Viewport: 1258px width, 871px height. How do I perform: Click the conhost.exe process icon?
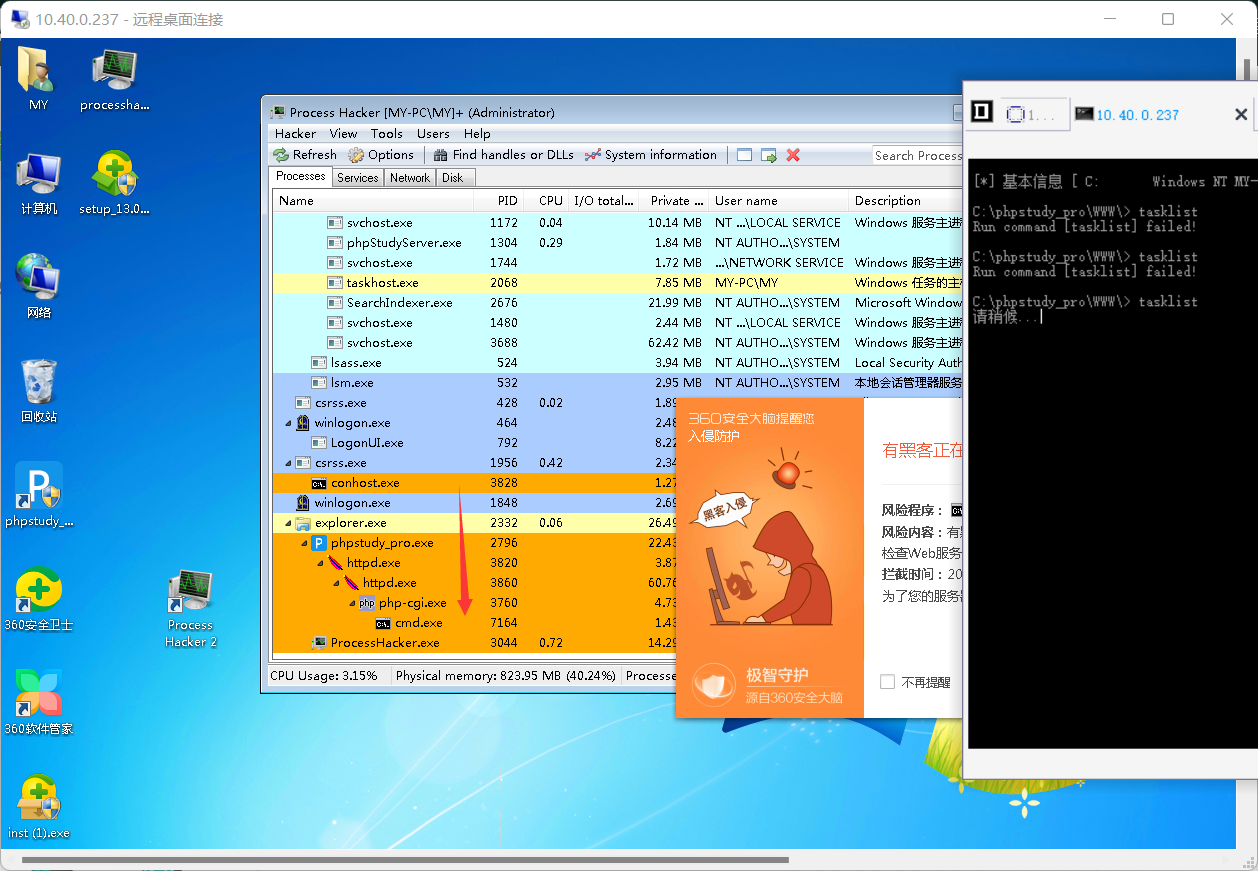pyautogui.click(x=319, y=483)
